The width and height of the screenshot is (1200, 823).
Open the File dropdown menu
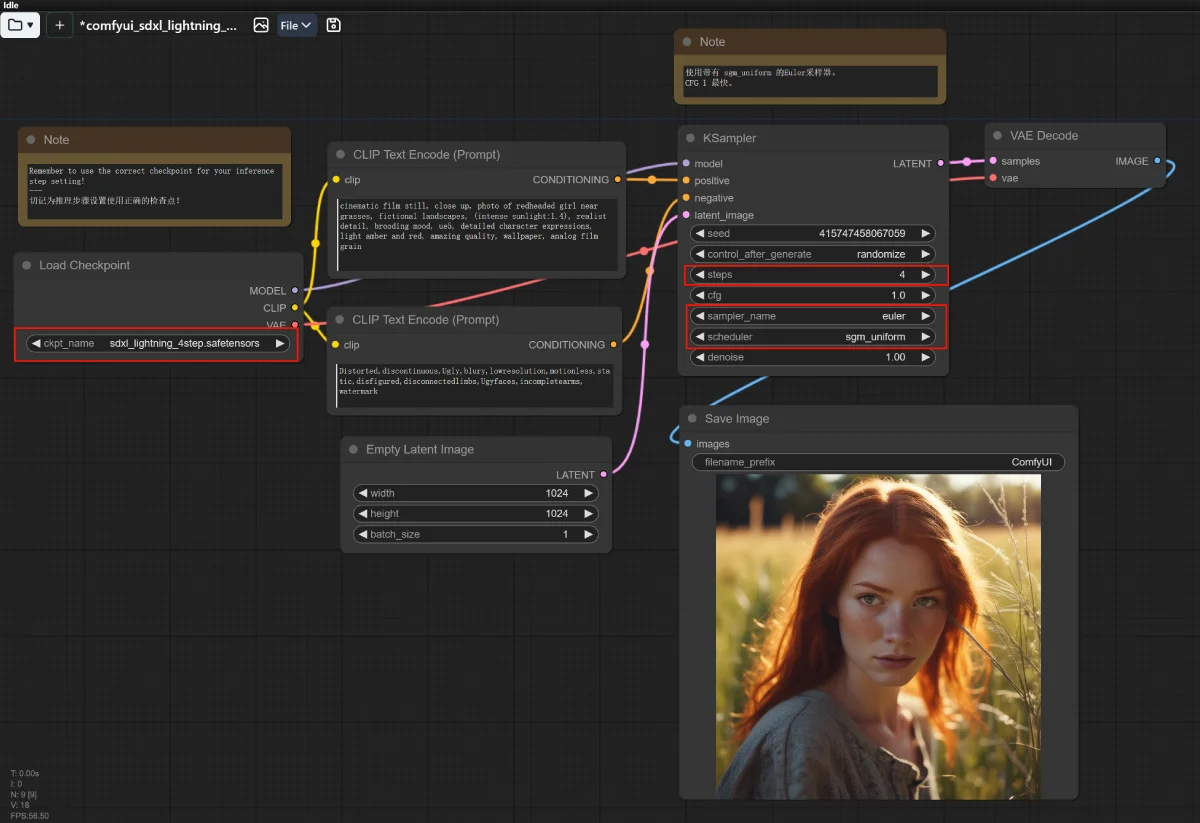tap(297, 25)
